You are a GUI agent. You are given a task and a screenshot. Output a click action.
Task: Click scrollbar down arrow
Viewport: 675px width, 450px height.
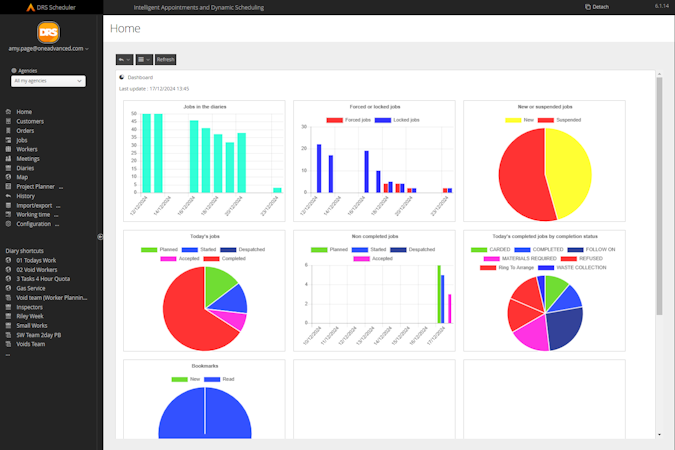(x=659, y=434)
